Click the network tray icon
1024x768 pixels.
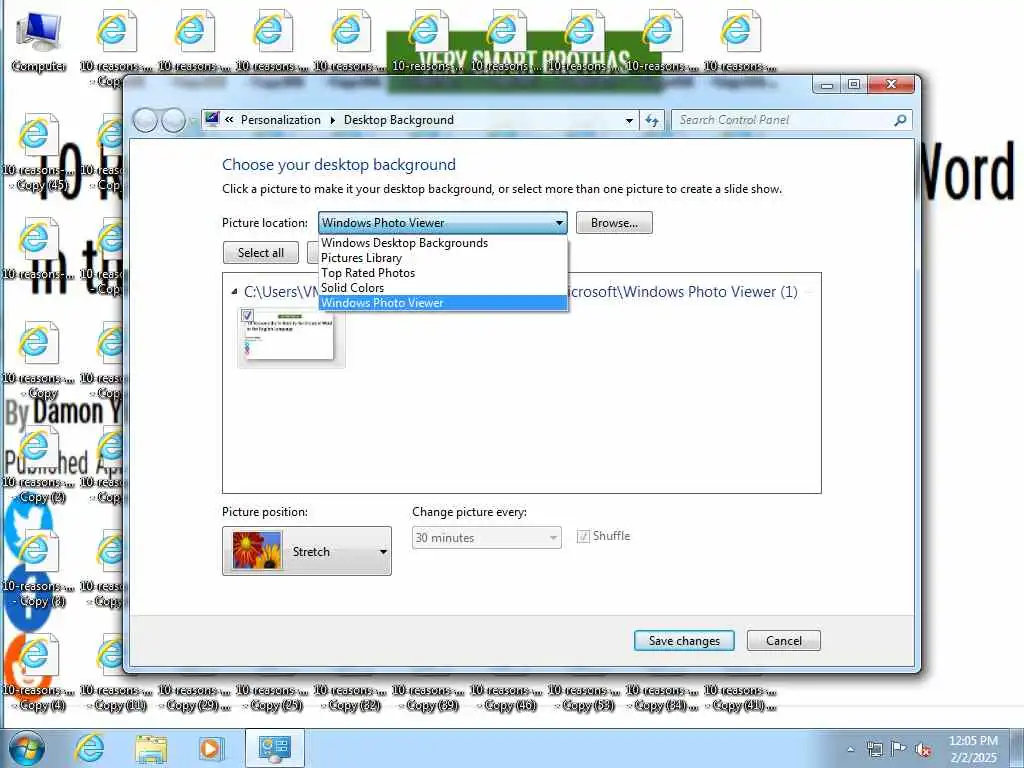pos(874,749)
